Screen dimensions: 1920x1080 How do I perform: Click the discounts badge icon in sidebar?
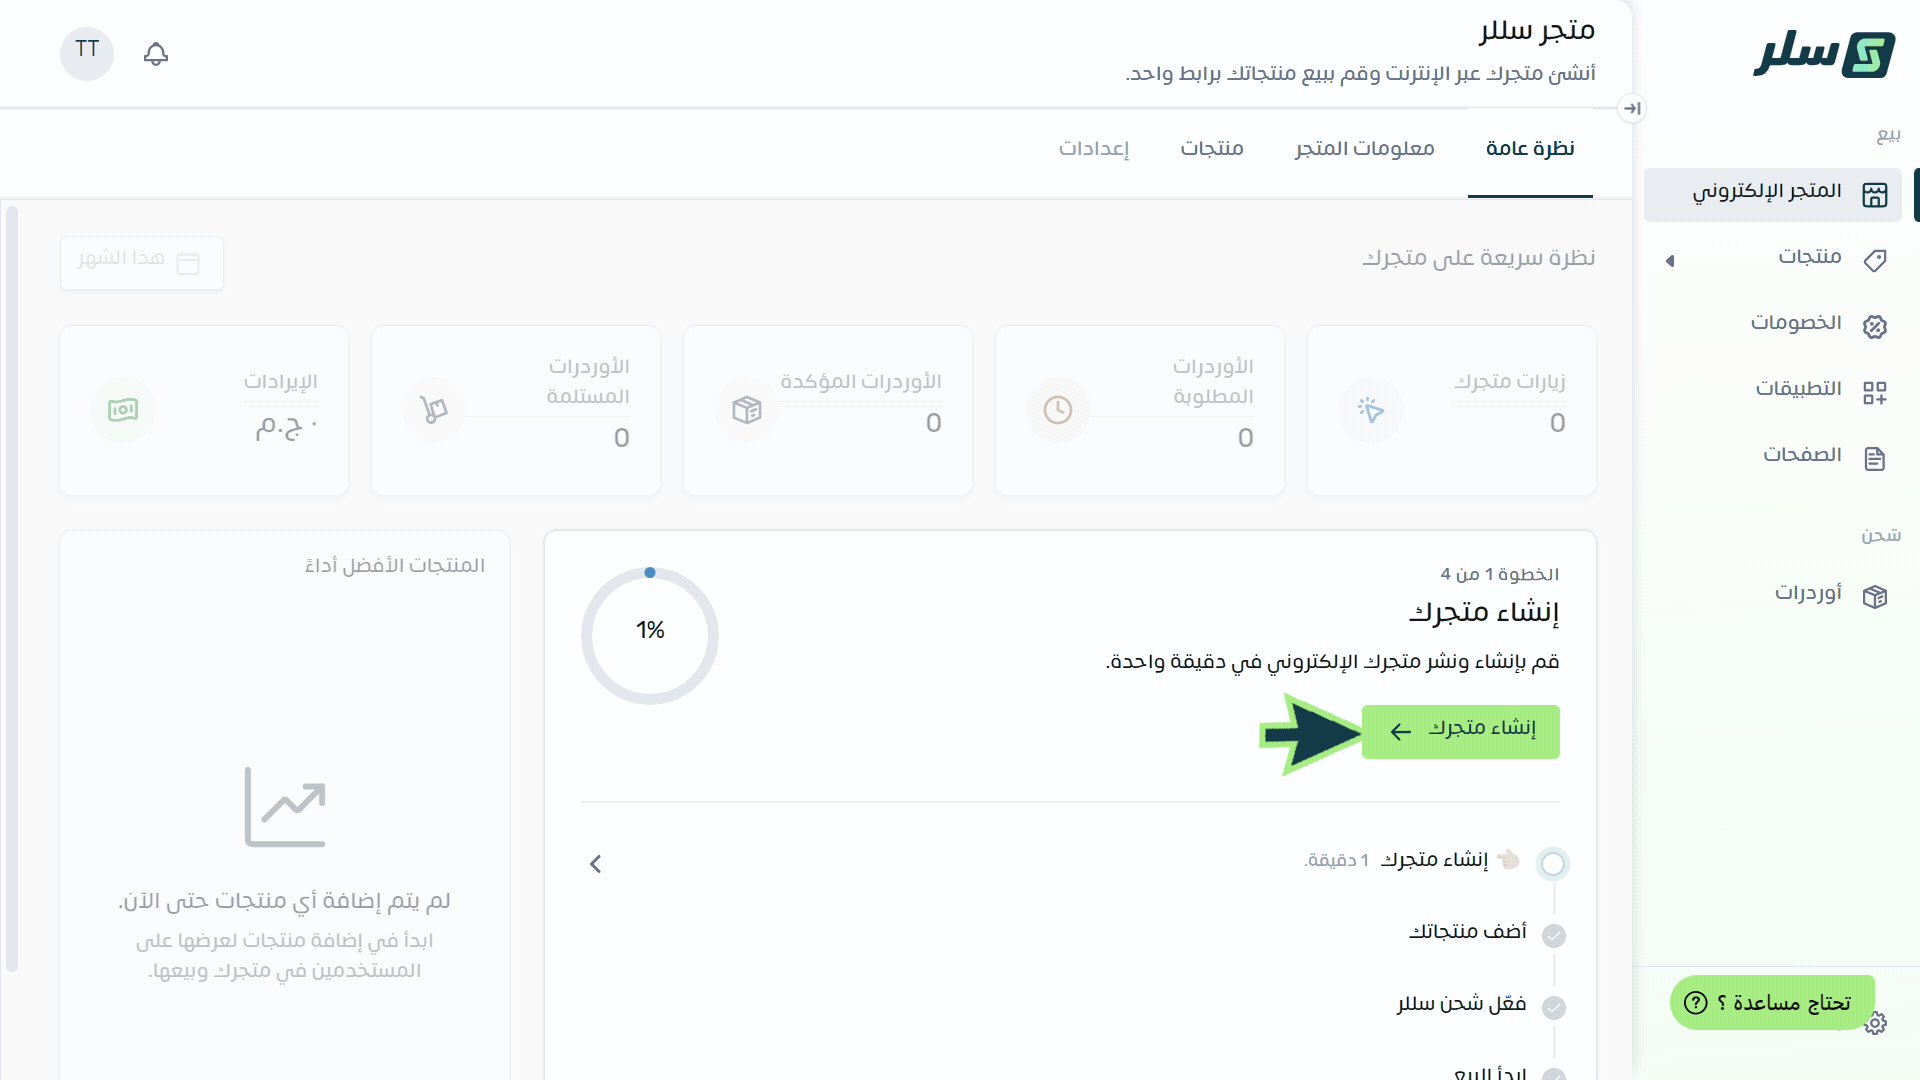click(1875, 326)
